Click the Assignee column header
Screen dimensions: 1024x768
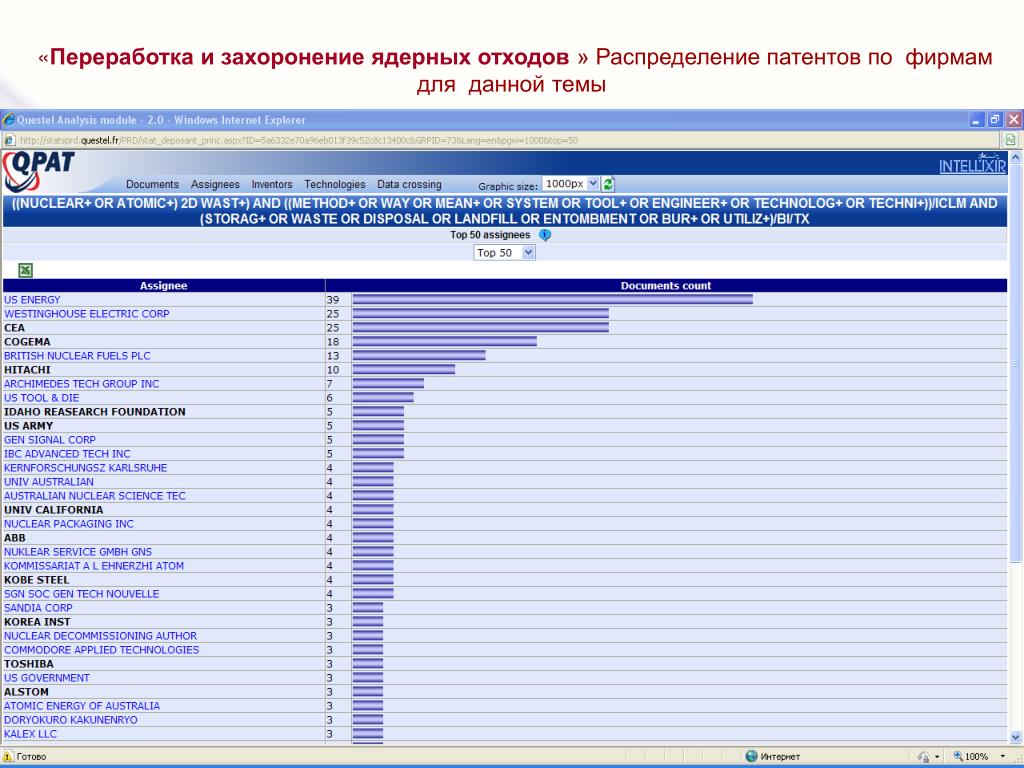coord(163,285)
